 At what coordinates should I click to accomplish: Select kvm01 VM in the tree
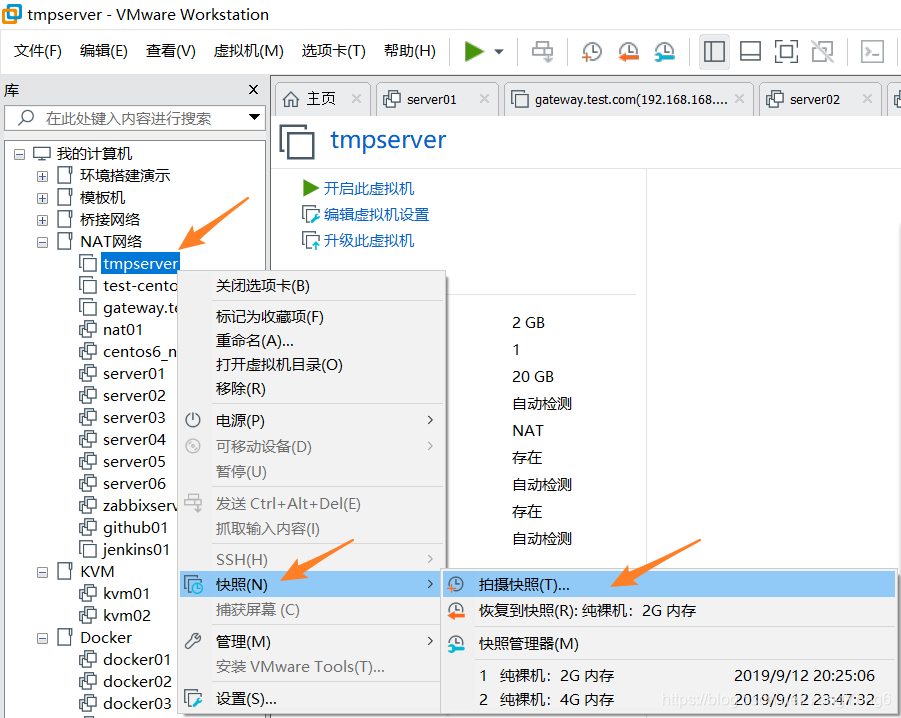point(126,593)
